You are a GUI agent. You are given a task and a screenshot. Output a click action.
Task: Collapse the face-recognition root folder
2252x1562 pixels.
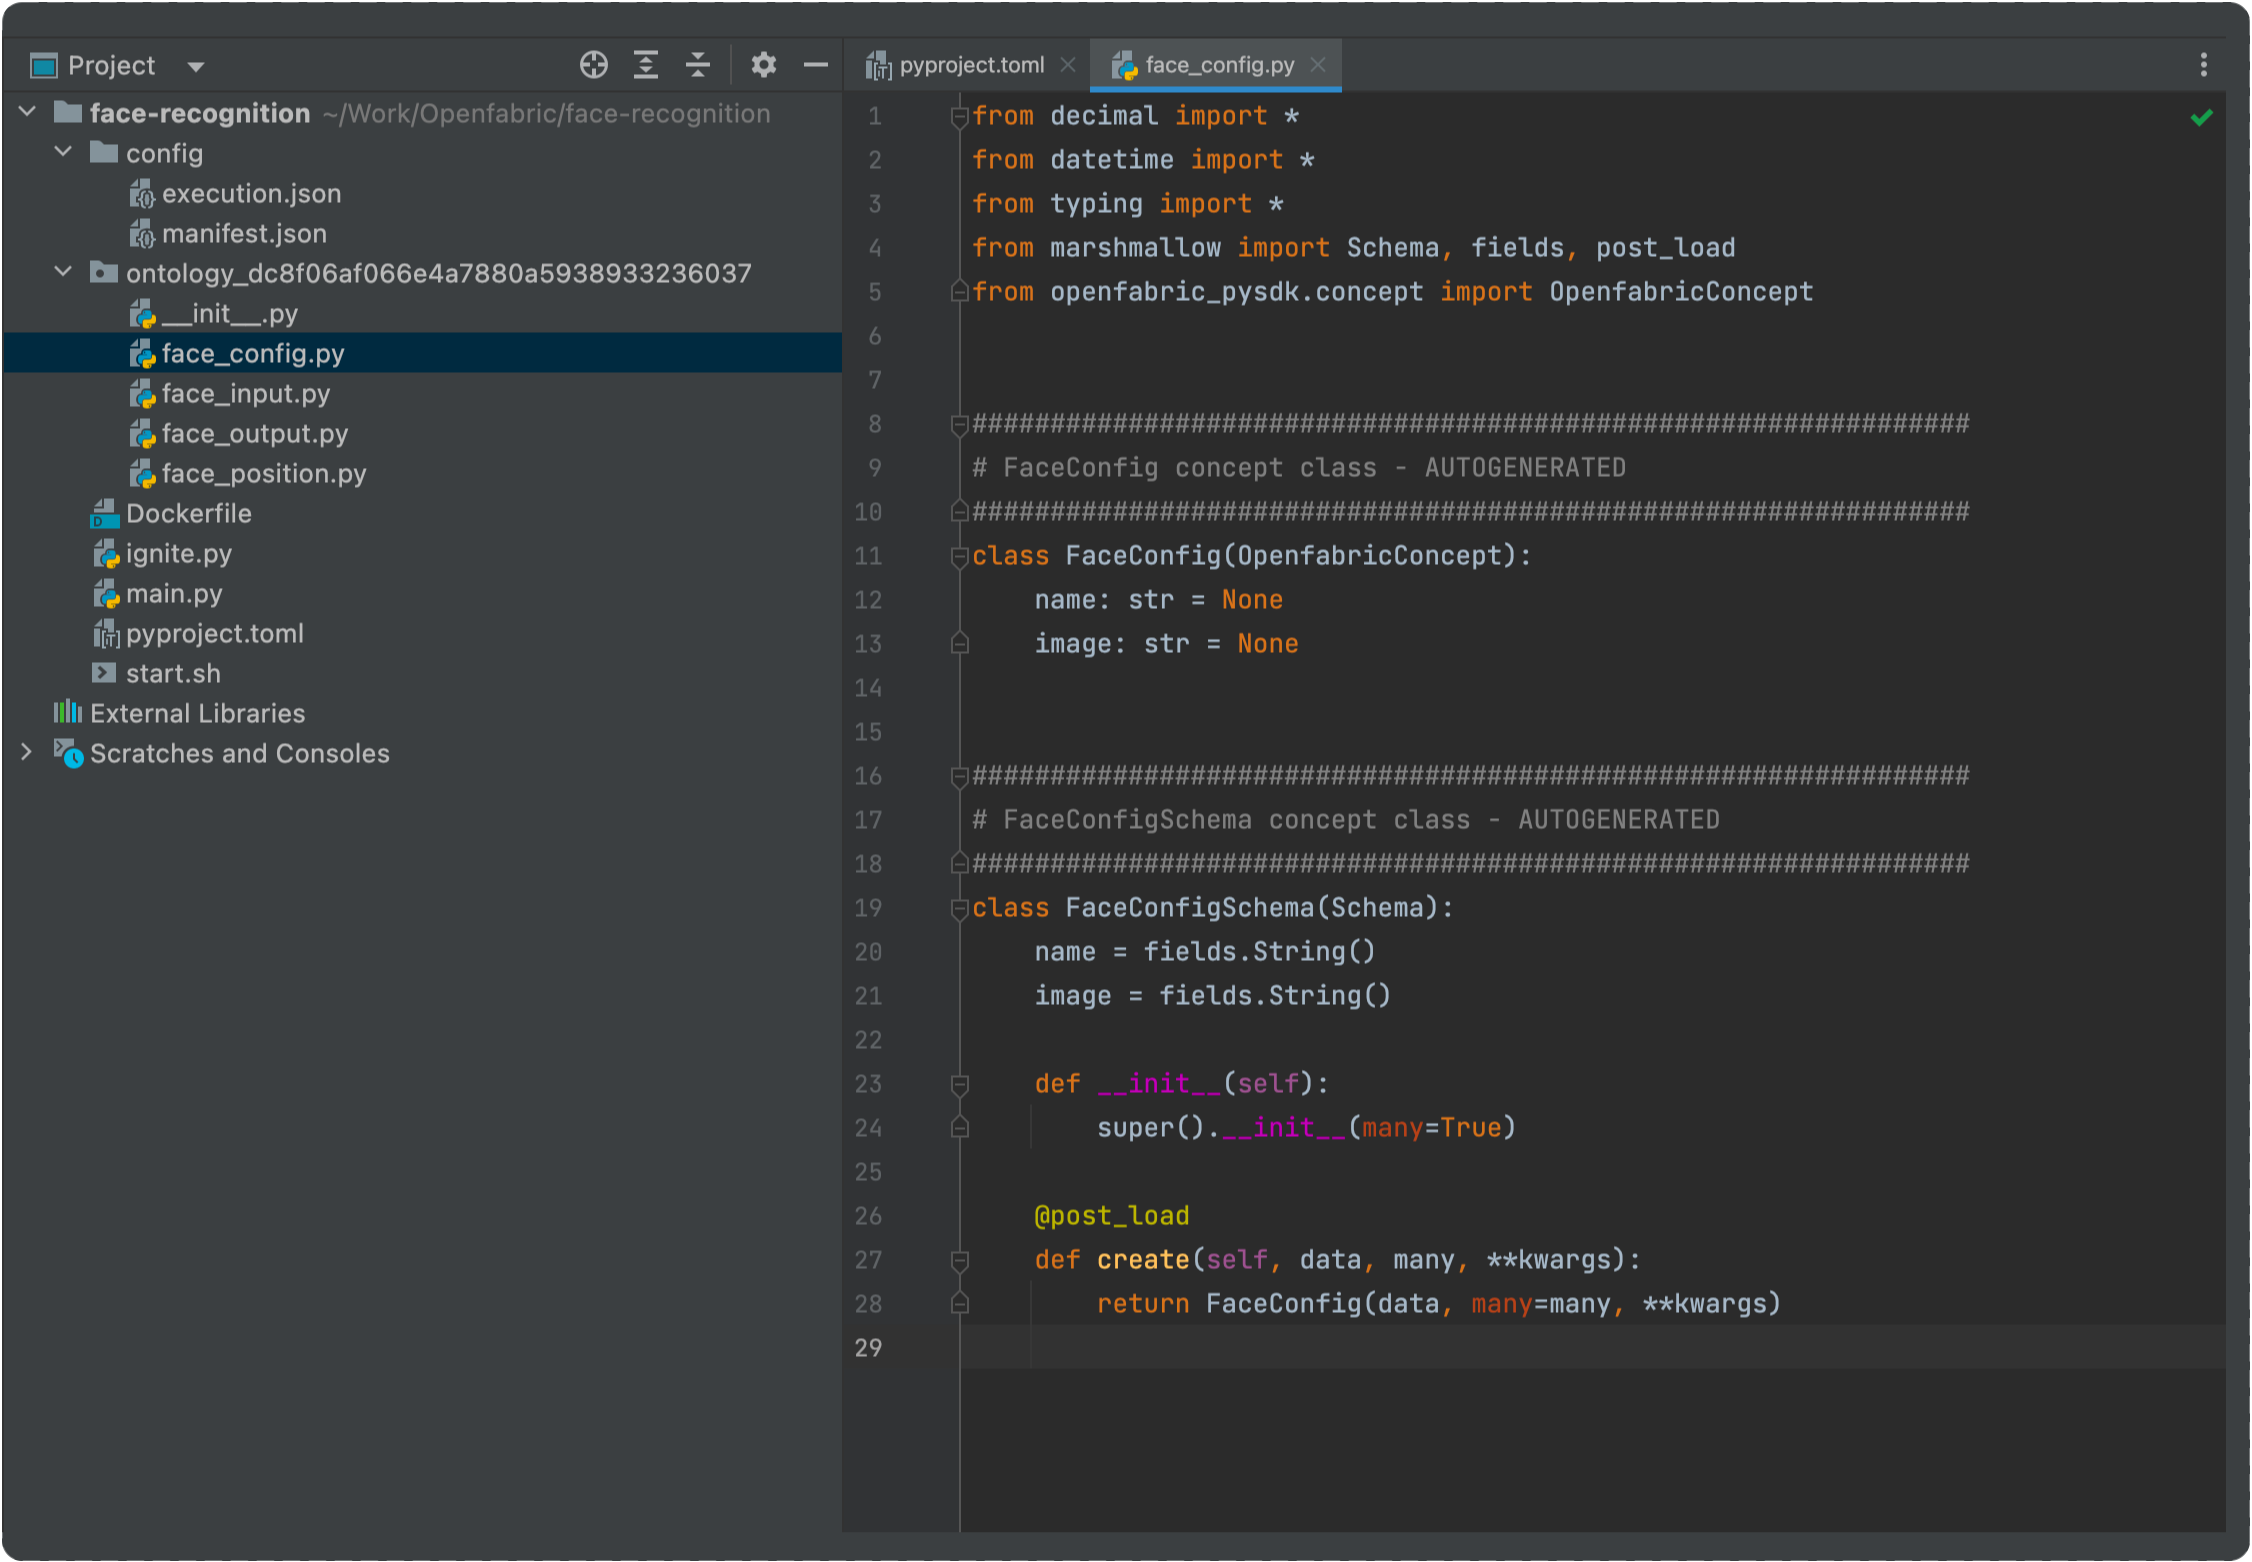[x=28, y=112]
